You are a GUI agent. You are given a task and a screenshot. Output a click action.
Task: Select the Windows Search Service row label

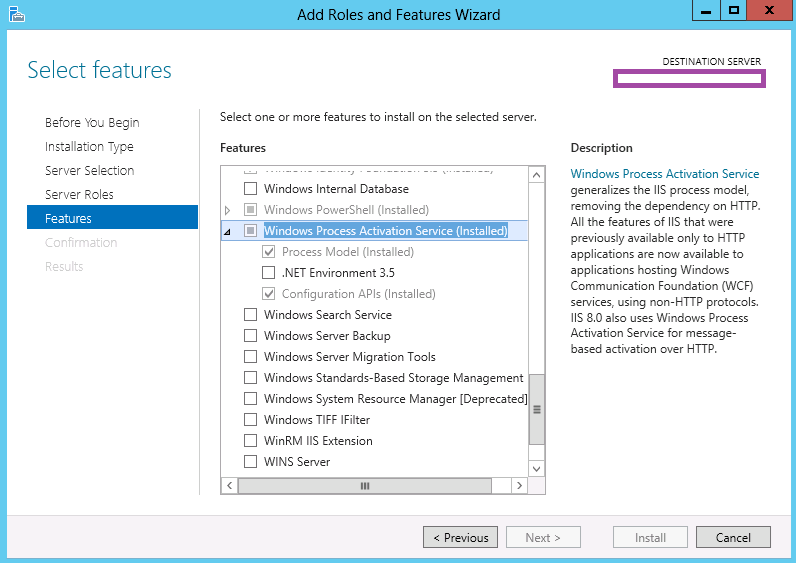tap(328, 315)
